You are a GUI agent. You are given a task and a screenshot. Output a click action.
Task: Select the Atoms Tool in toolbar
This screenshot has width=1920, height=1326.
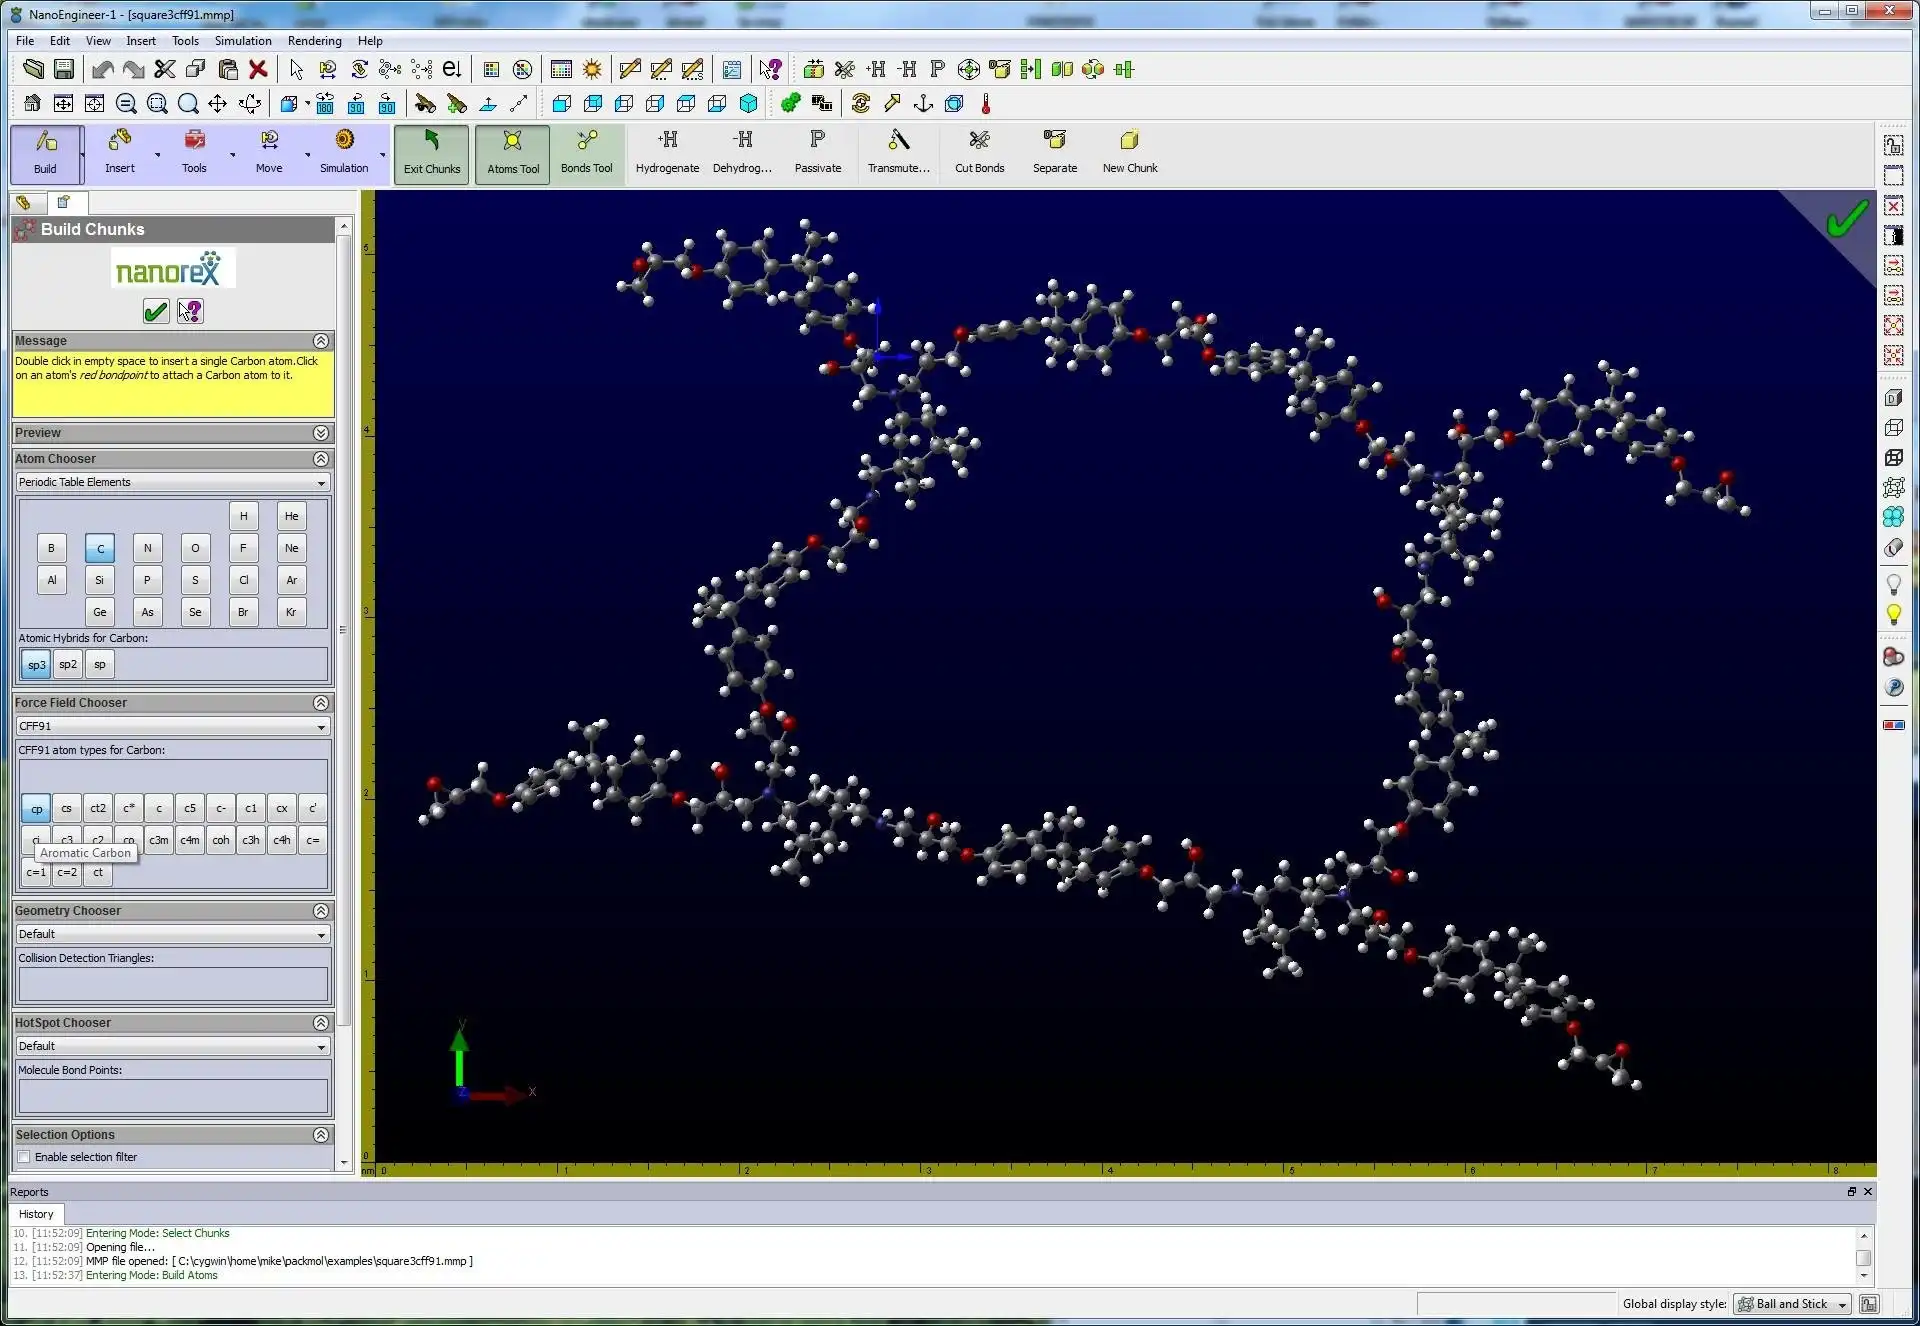(x=511, y=150)
